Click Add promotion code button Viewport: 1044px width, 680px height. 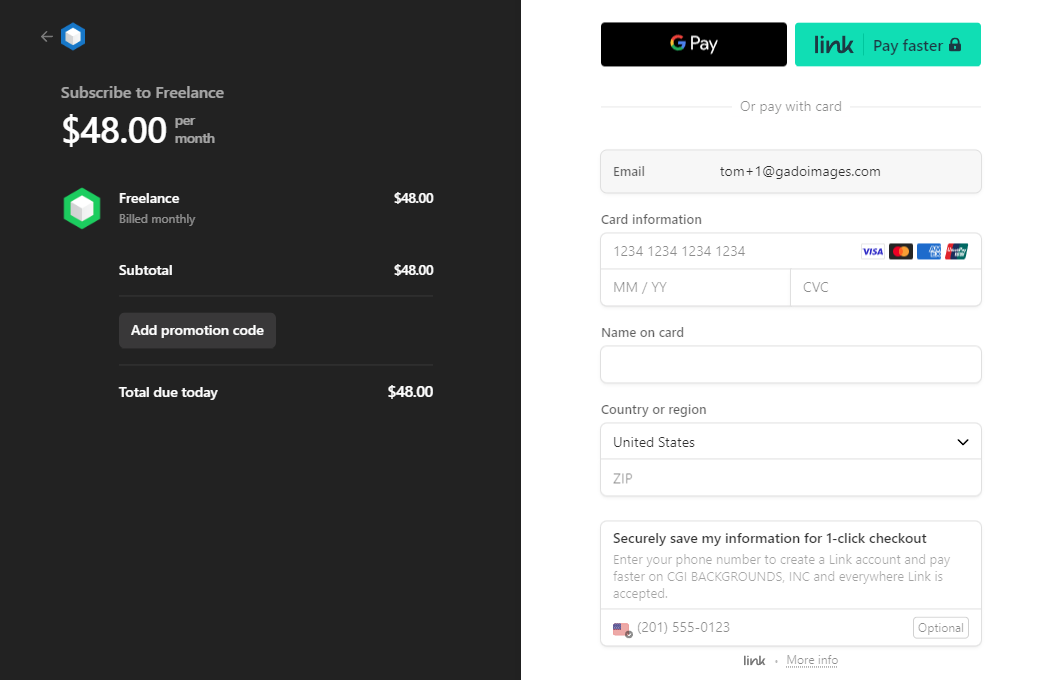click(x=197, y=330)
